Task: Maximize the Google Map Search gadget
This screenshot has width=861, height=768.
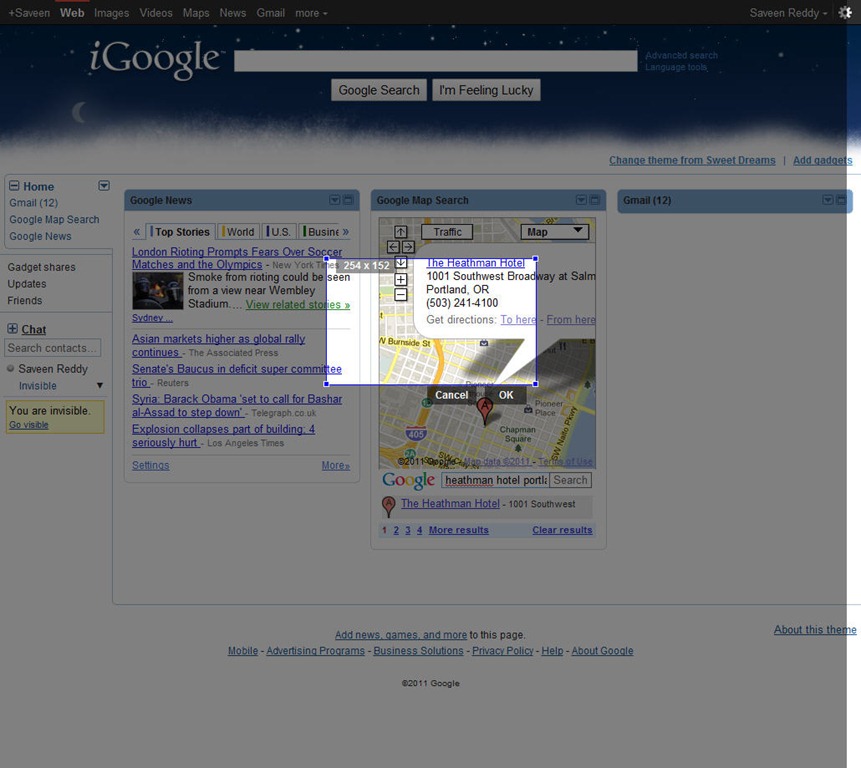Action: point(595,200)
